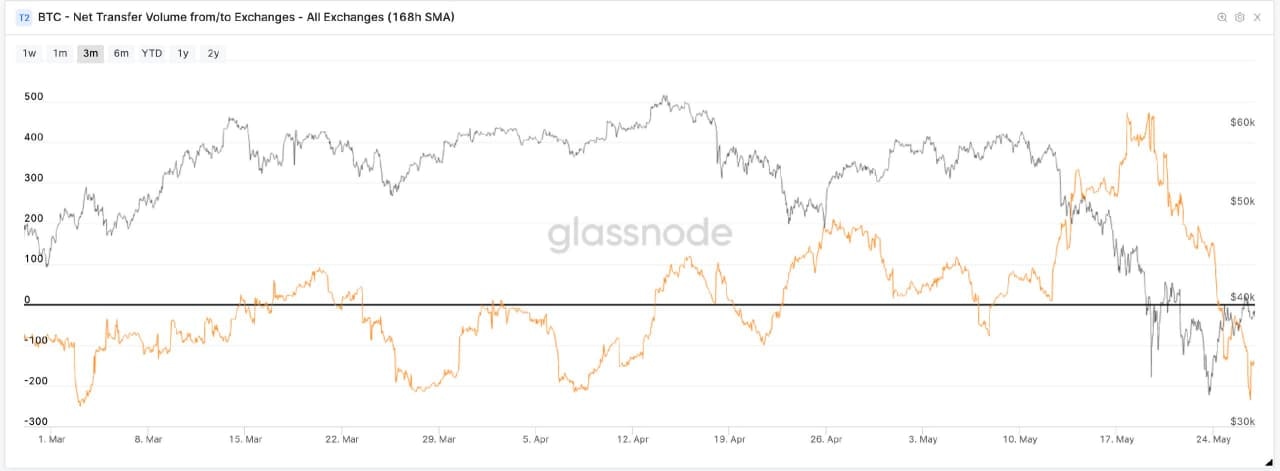The height and width of the screenshot is (471, 1280).
Task: Click the 500 volume axis label
Action: coord(33,97)
